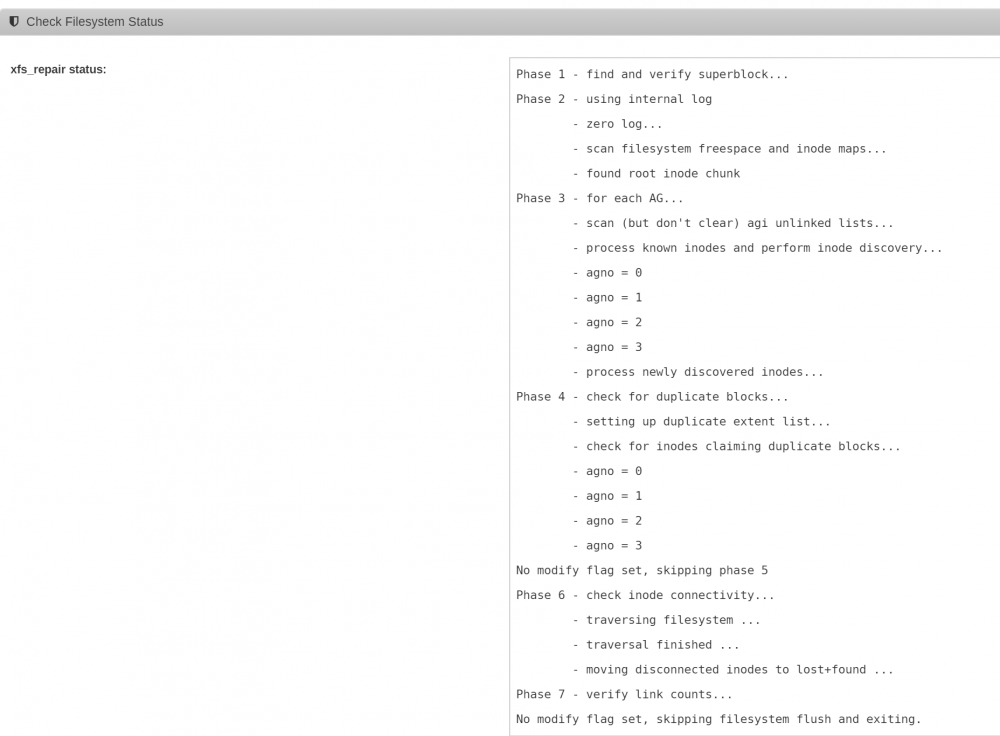Select the xfs_repair status label
Viewport: 1000px width, 736px height.
point(59,70)
